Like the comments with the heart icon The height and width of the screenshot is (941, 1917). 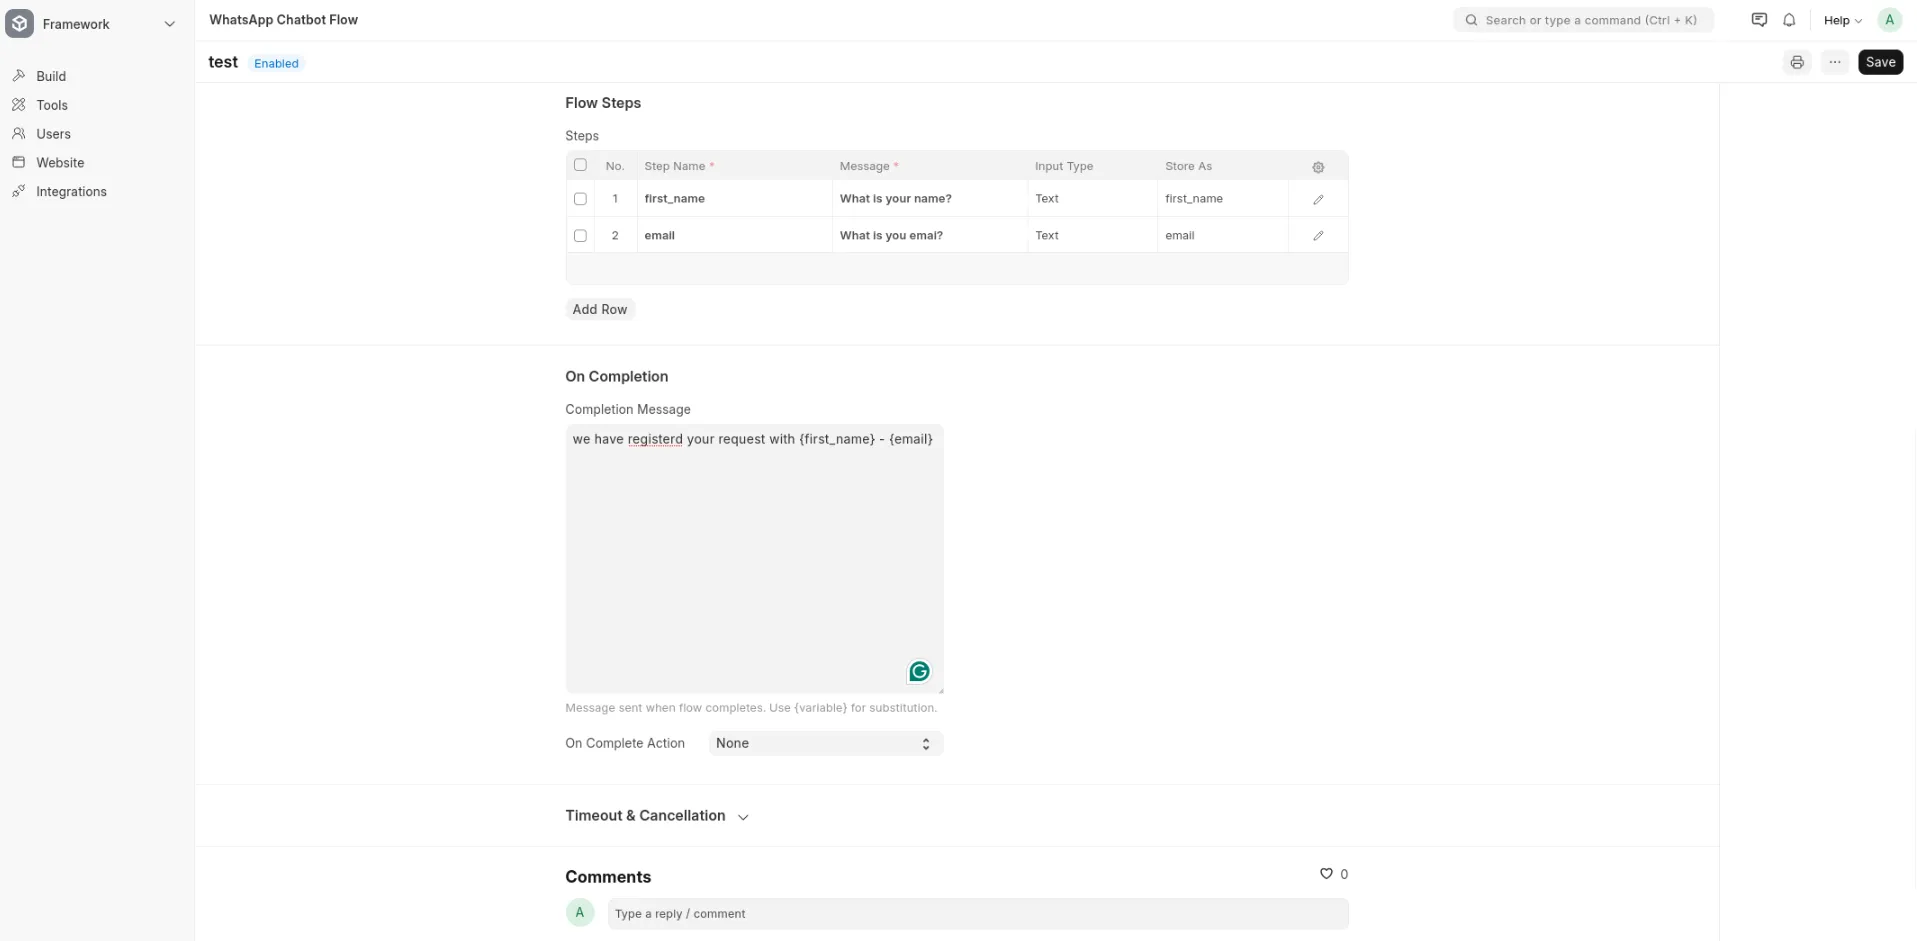1325,873
